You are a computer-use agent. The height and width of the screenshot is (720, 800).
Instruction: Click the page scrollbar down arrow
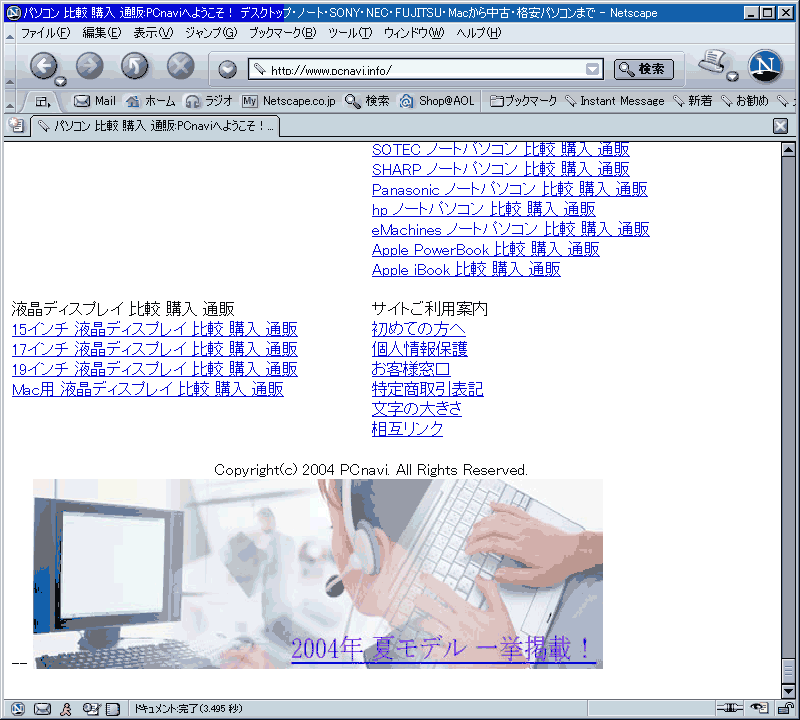[x=788, y=691]
